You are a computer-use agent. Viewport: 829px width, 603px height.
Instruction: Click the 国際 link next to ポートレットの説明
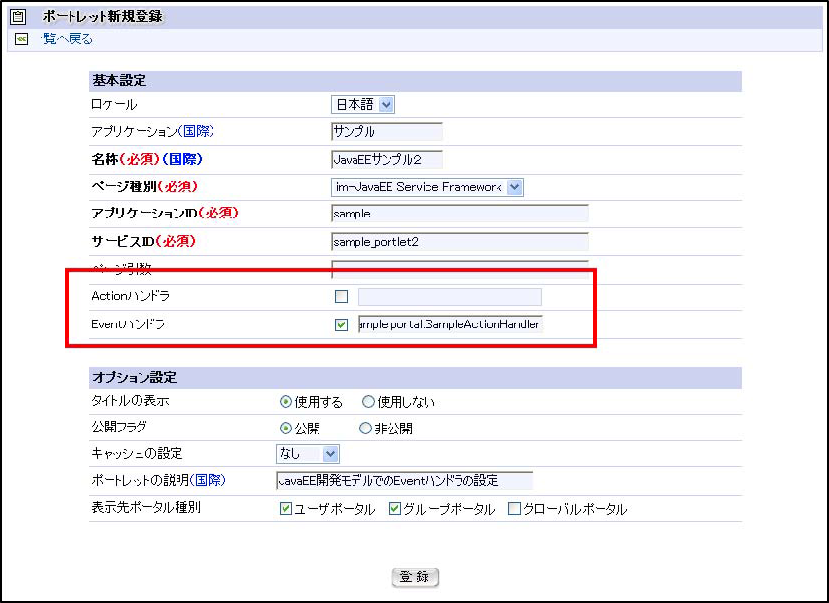(208, 480)
